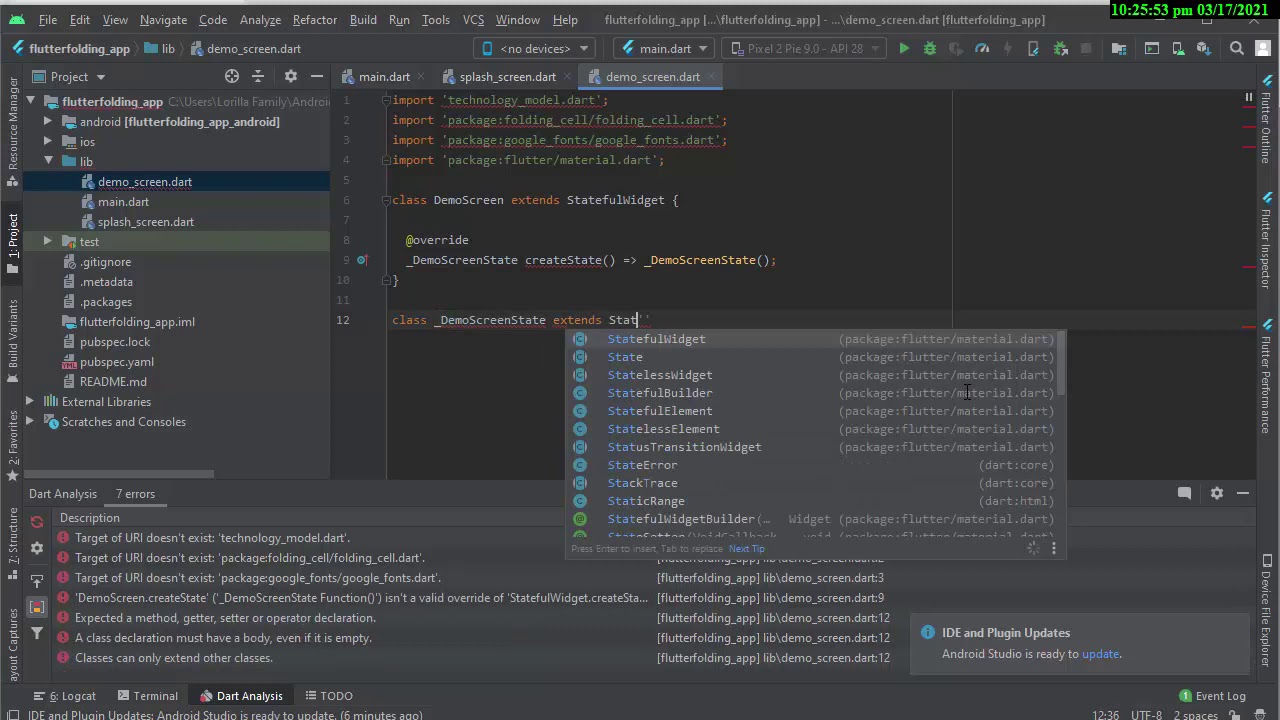Start debugging with the bug icon

[930, 48]
